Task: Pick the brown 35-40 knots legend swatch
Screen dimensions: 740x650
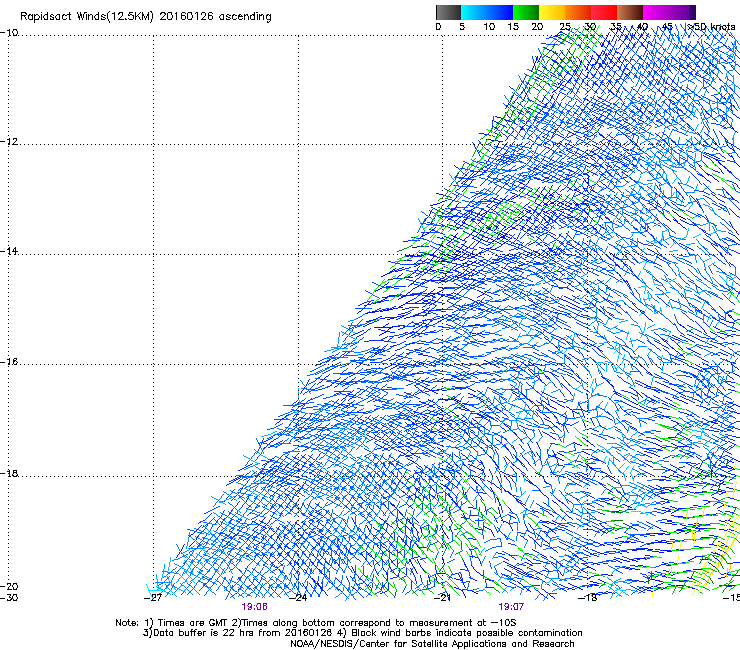Action: [630, 12]
